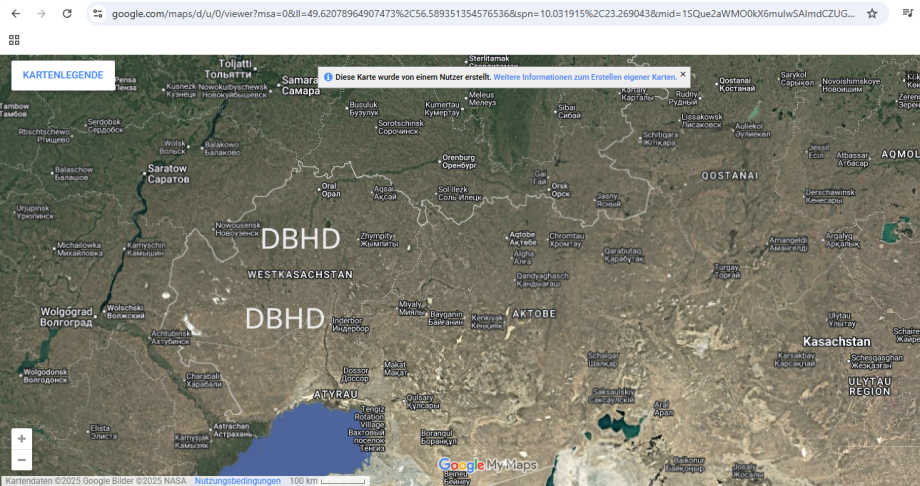Go back to the previous page

(x=15, y=14)
